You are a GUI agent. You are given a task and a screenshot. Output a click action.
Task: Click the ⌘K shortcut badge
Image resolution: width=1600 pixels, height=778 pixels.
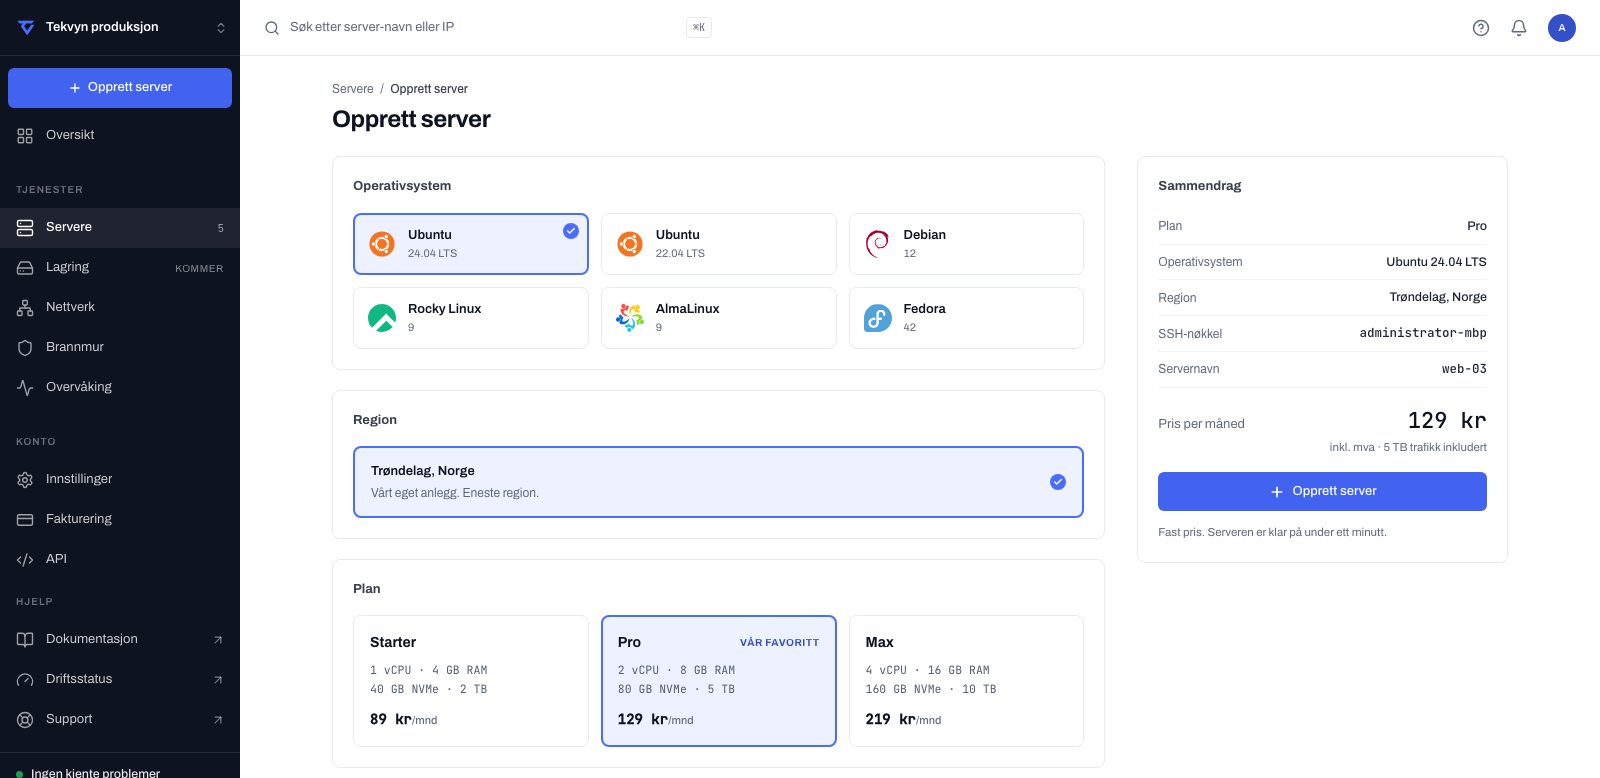click(699, 28)
